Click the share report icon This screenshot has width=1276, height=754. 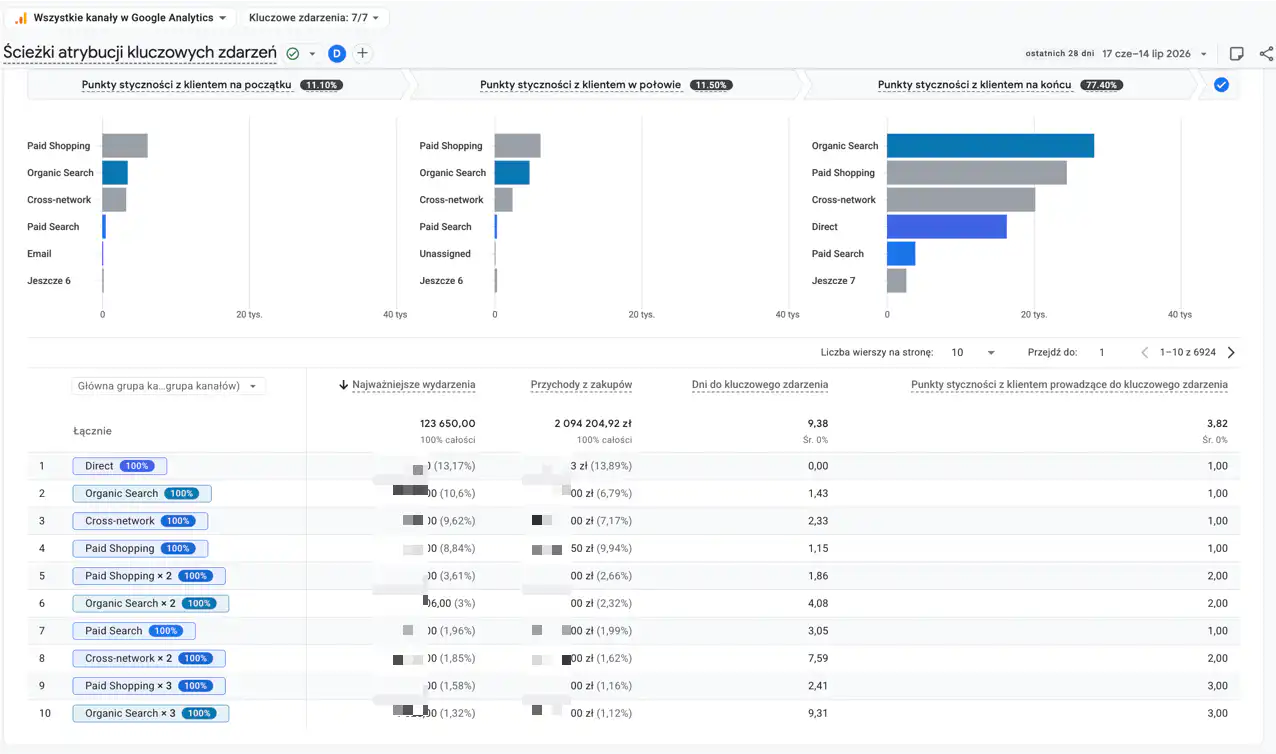point(1266,54)
